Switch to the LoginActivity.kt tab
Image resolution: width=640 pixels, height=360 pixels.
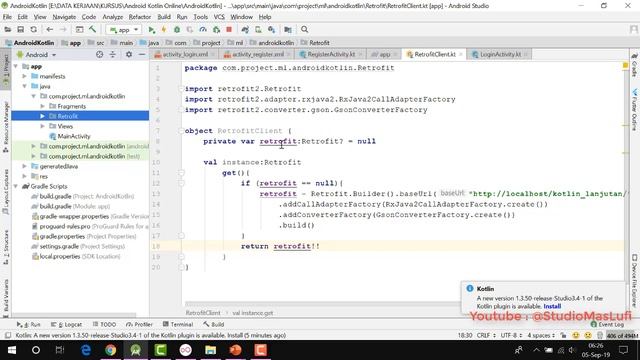click(x=500, y=54)
